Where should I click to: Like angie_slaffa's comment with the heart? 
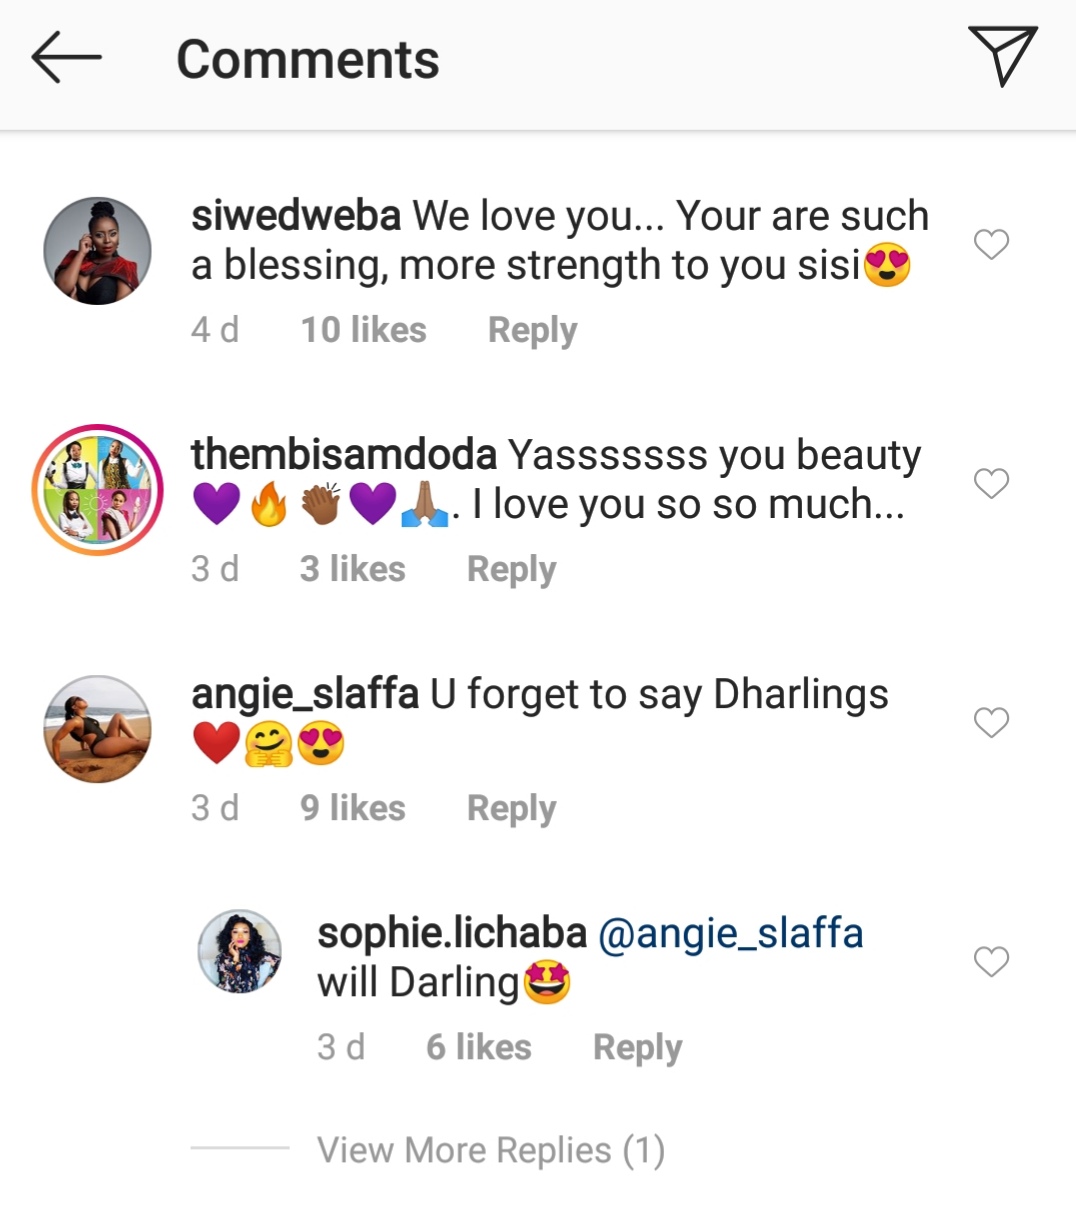coord(991,722)
